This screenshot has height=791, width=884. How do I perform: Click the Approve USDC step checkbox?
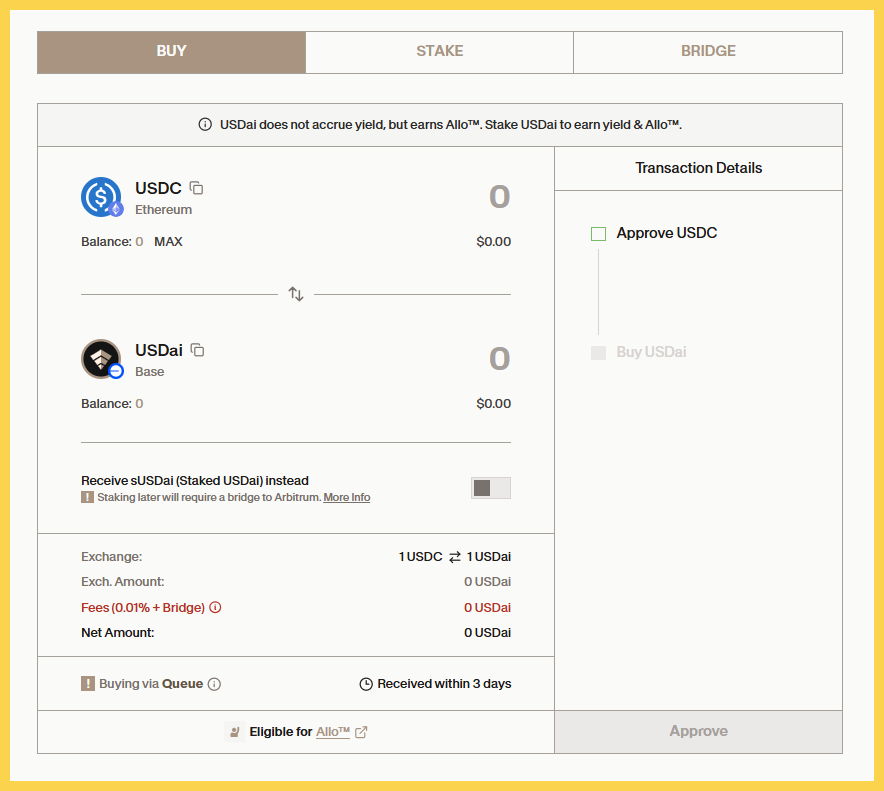click(x=598, y=233)
